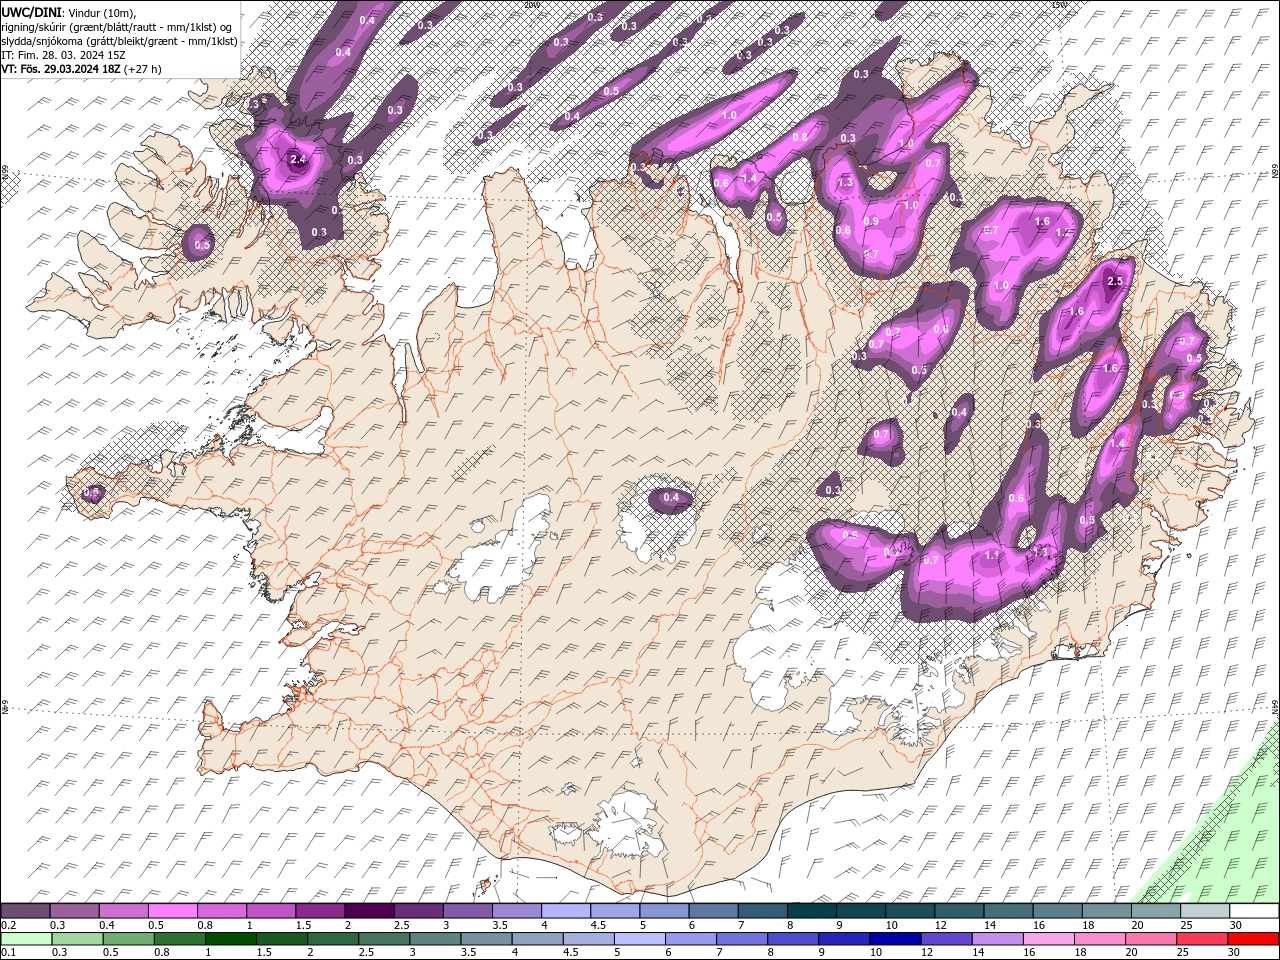Pick the bright red swatch after 30
Viewport: 1280px width, 960px height.
click(1253, 939)
